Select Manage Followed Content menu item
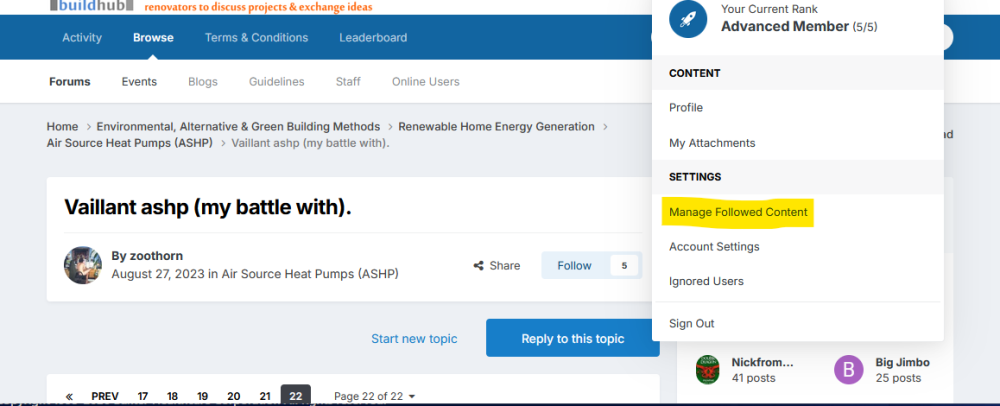The width and height of the screenshot is (1000, 406). [x=738, y=212]
